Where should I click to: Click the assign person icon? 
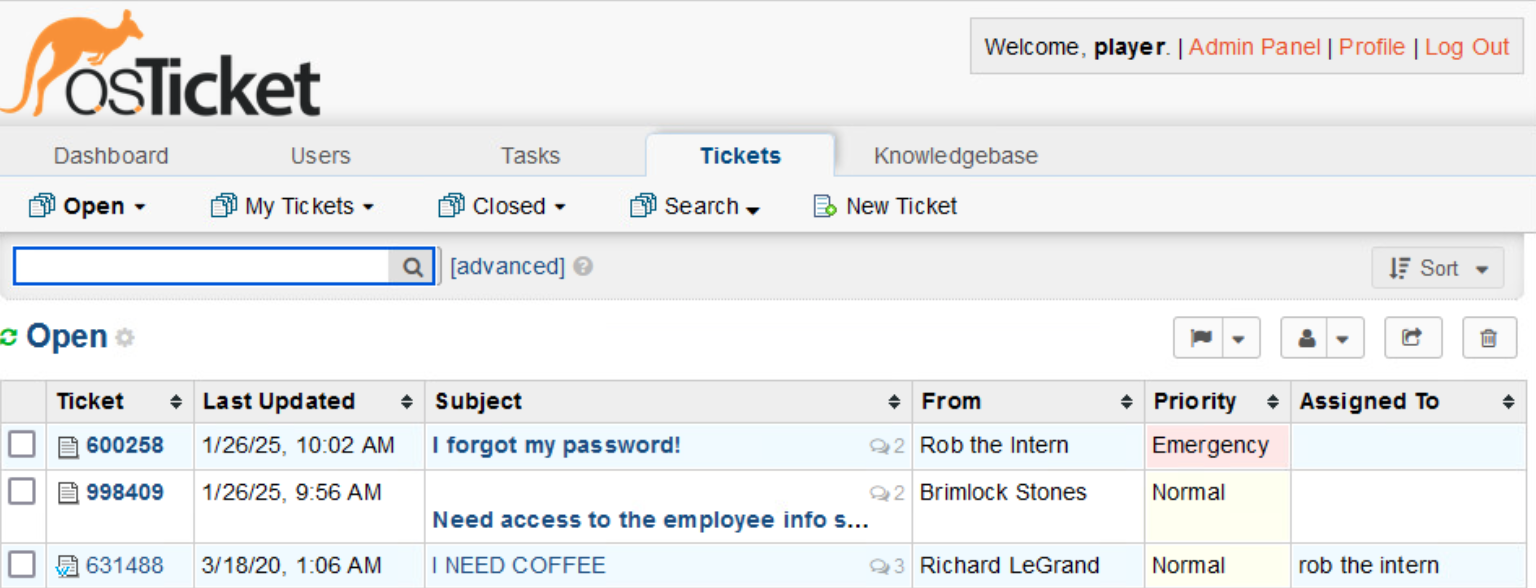[x=1306, y=338]
